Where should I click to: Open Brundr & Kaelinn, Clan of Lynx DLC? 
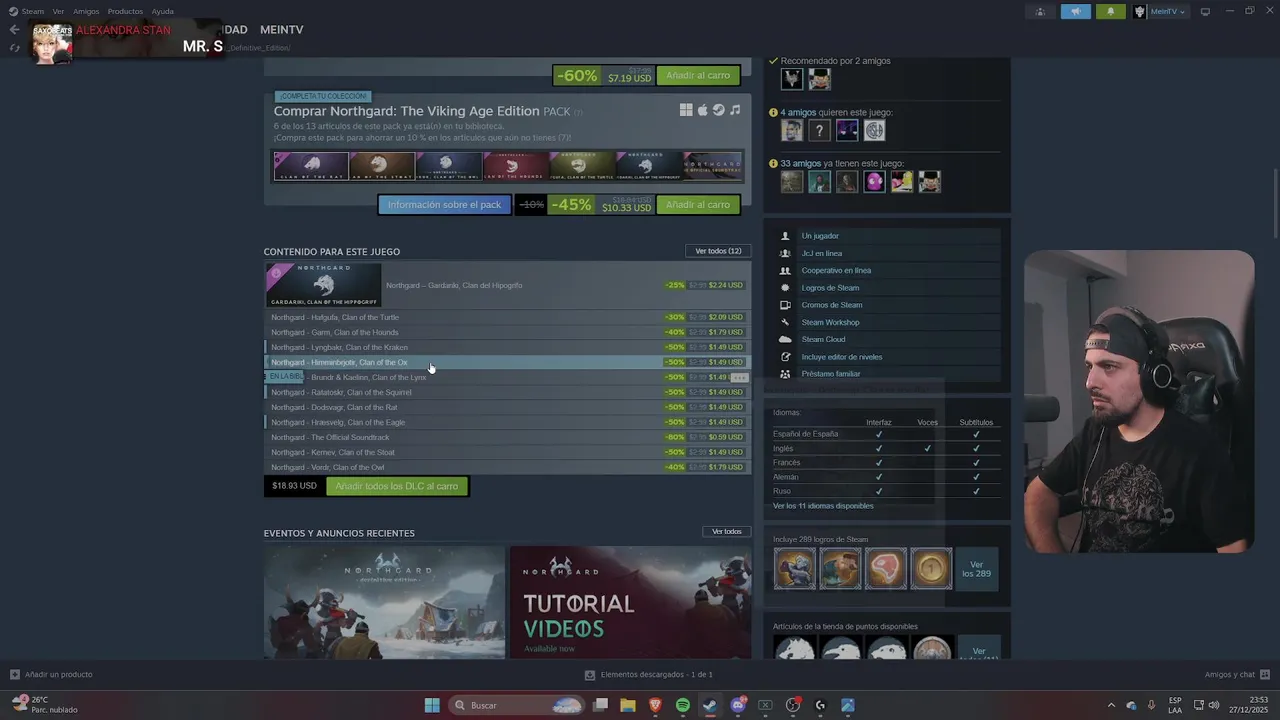(507, 377)
